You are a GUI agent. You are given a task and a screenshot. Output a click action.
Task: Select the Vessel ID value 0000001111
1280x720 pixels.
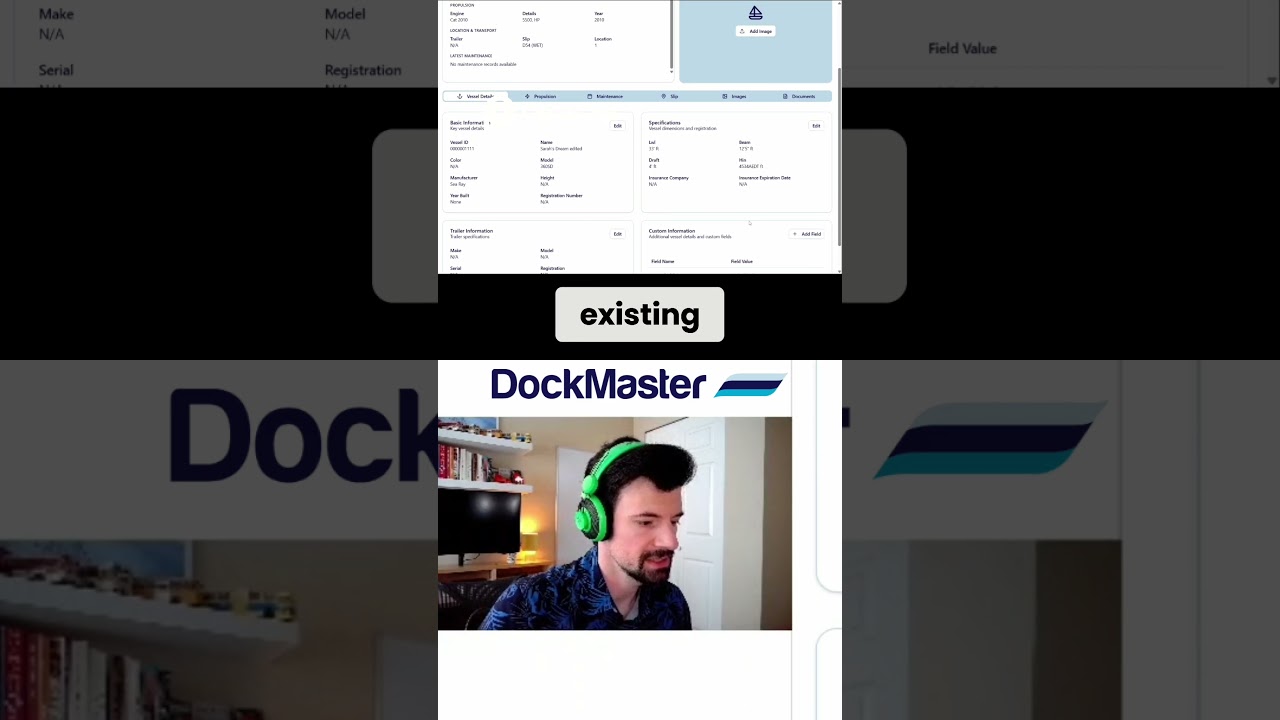[x=462, y=149]
